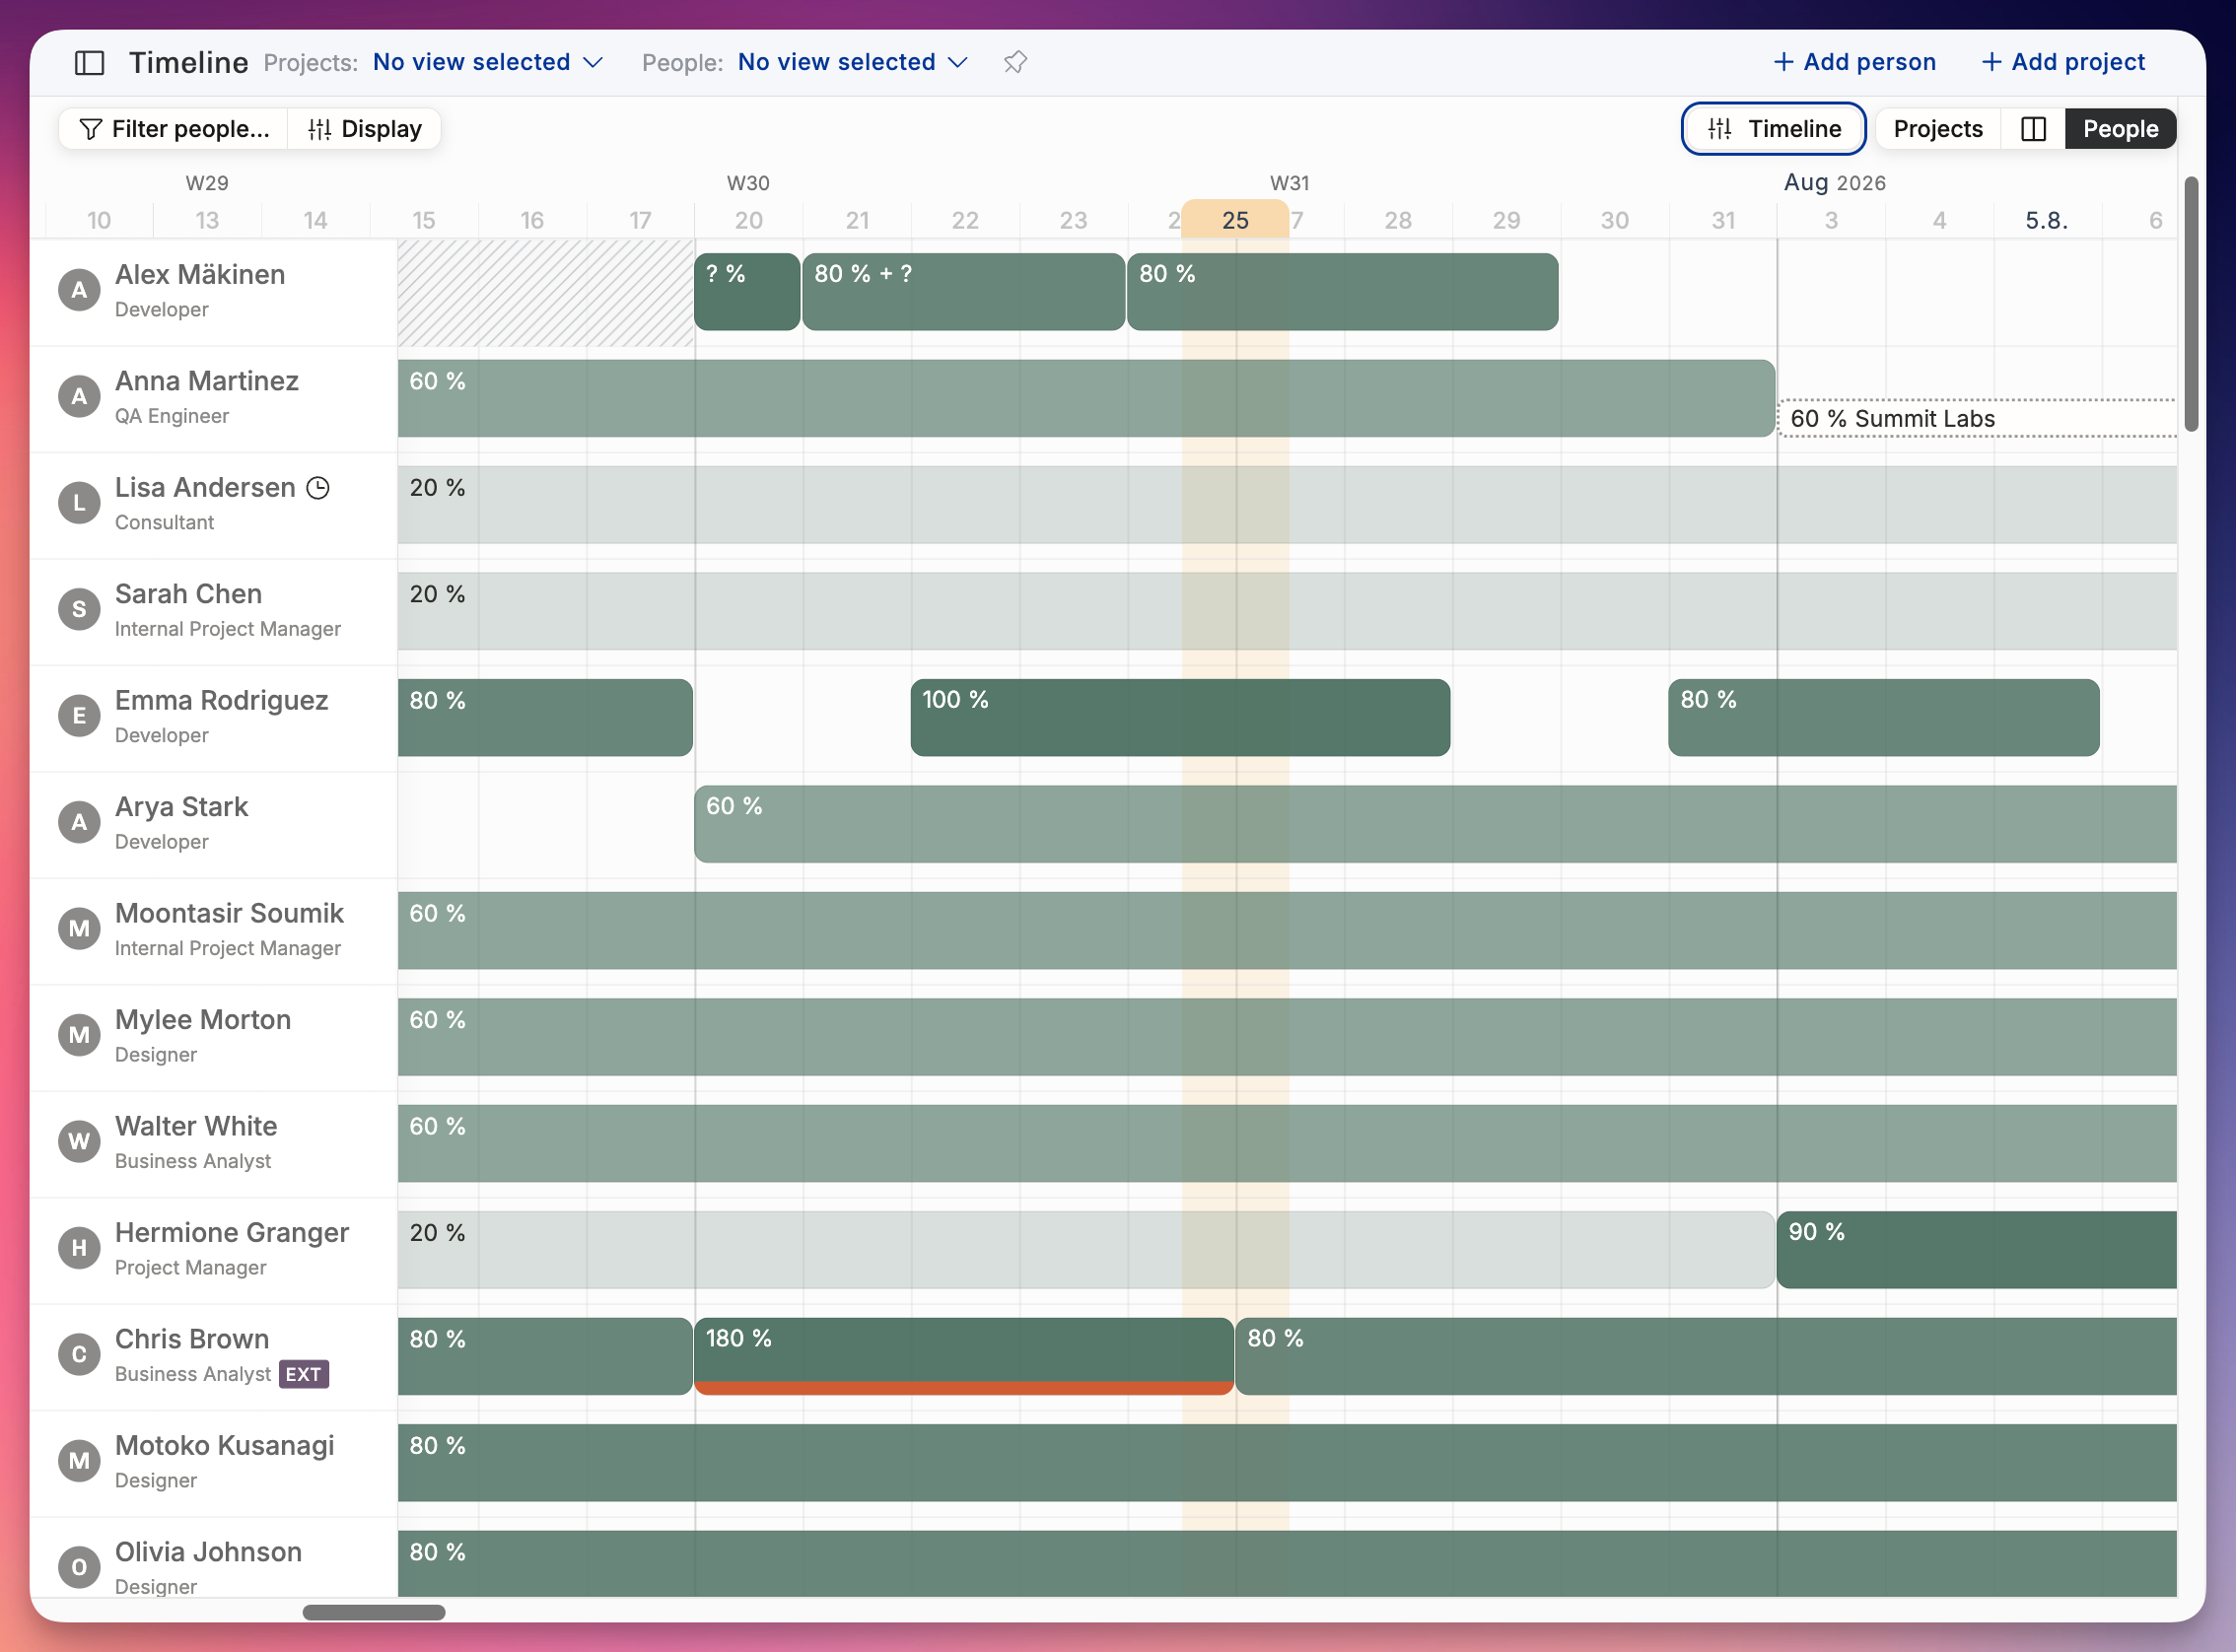Click Lisa Andersen's clock icon

pyautogui.click(x=318, y=488)
